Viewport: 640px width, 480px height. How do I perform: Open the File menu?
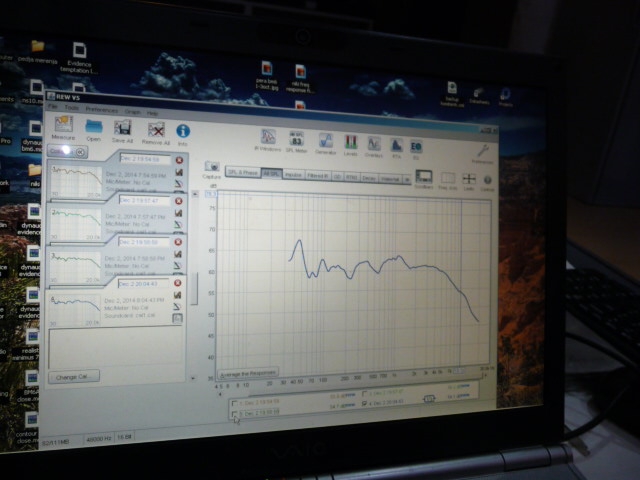pos(52,106)
